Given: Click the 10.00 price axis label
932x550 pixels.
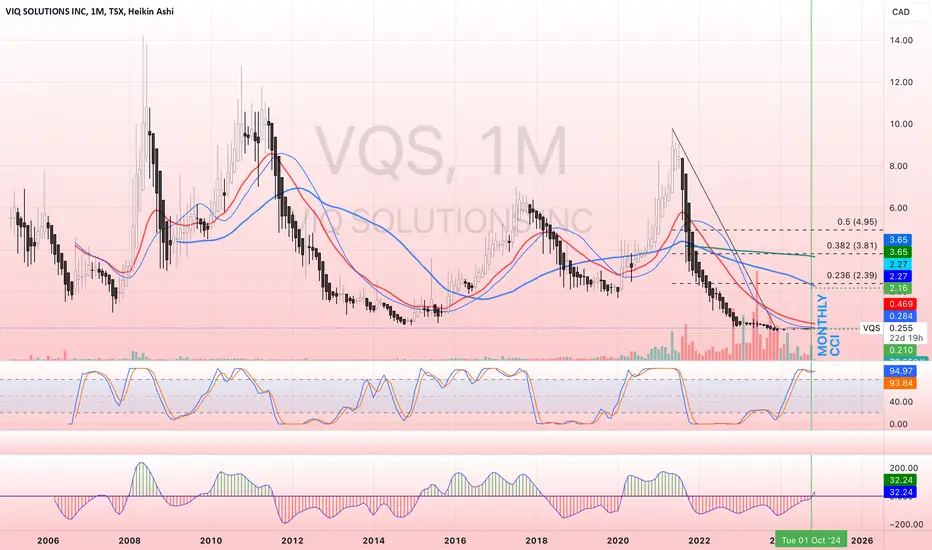Looking at the screenshot, I should point(901,124).
